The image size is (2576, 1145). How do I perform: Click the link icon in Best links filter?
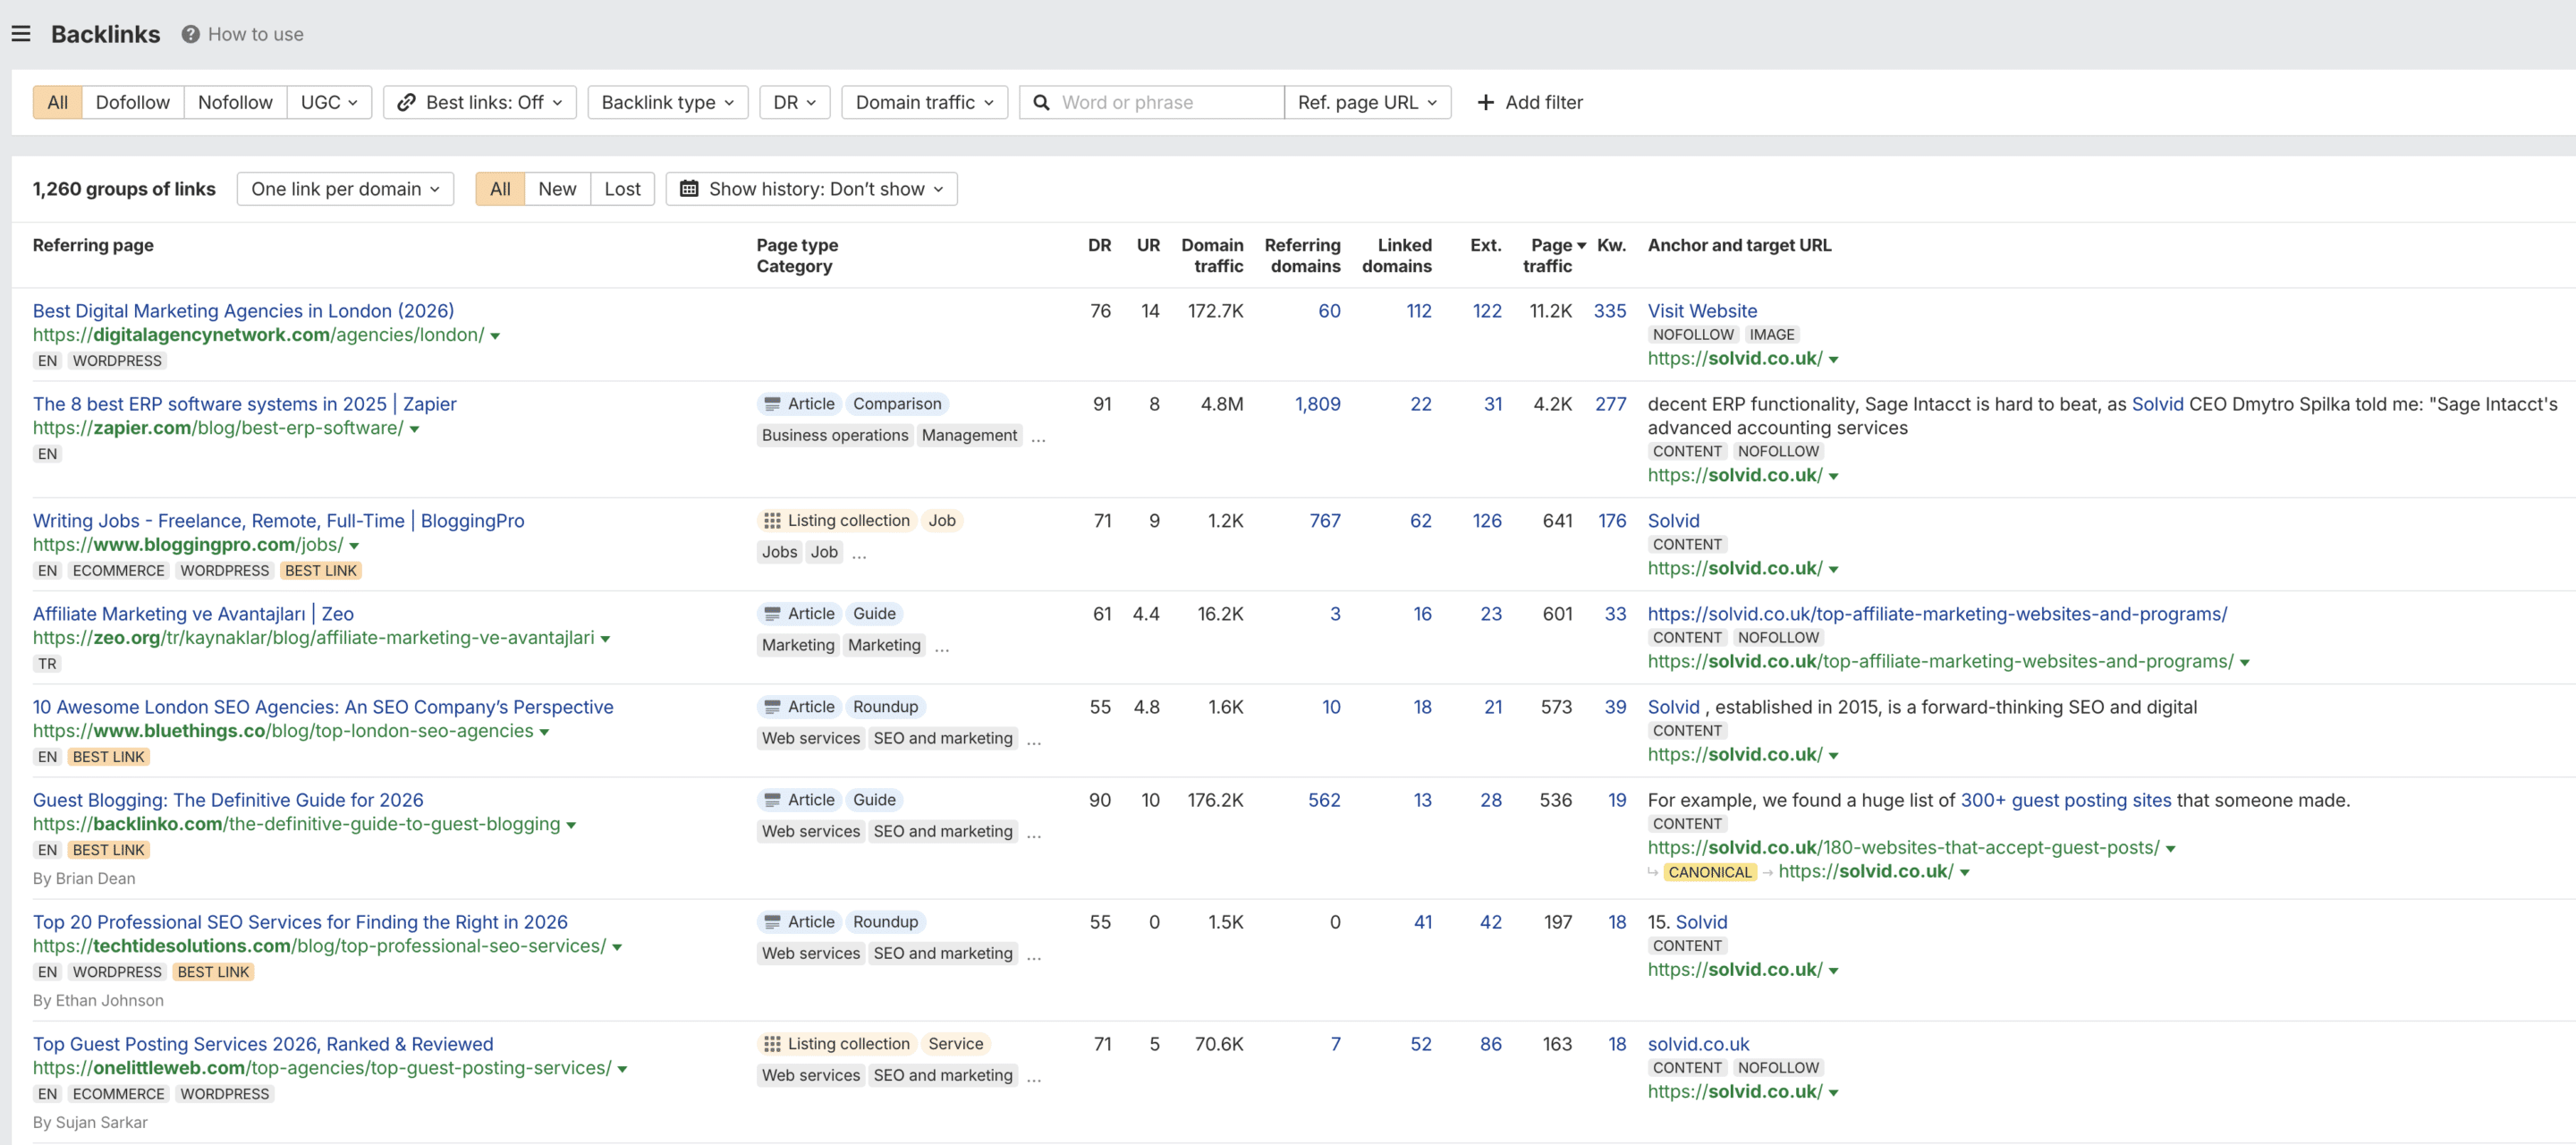click(406, 102)
